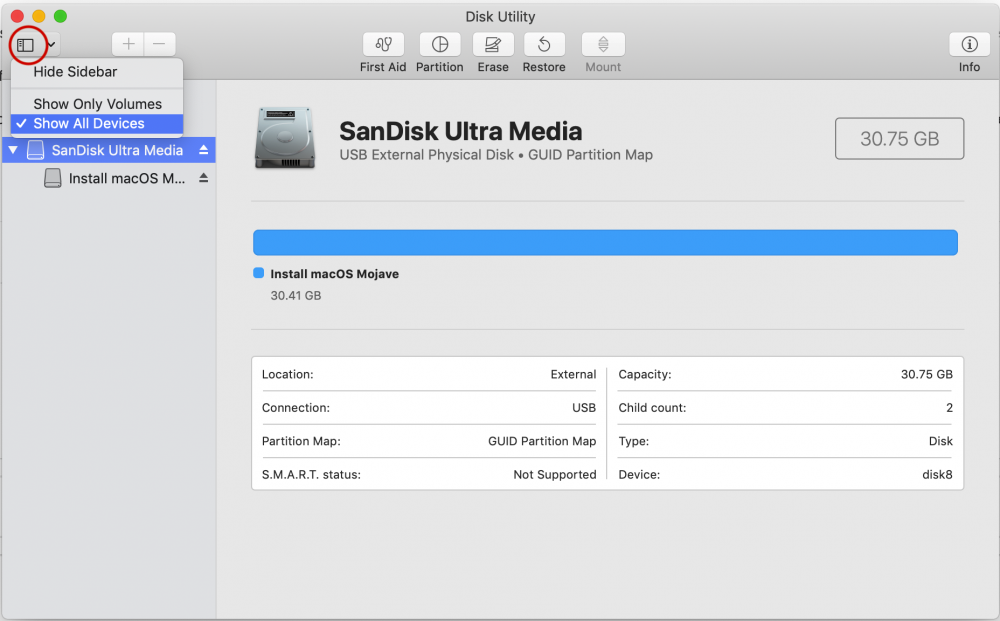
Task: Run First Aid from the toolbar
Action: click(383, 44)
